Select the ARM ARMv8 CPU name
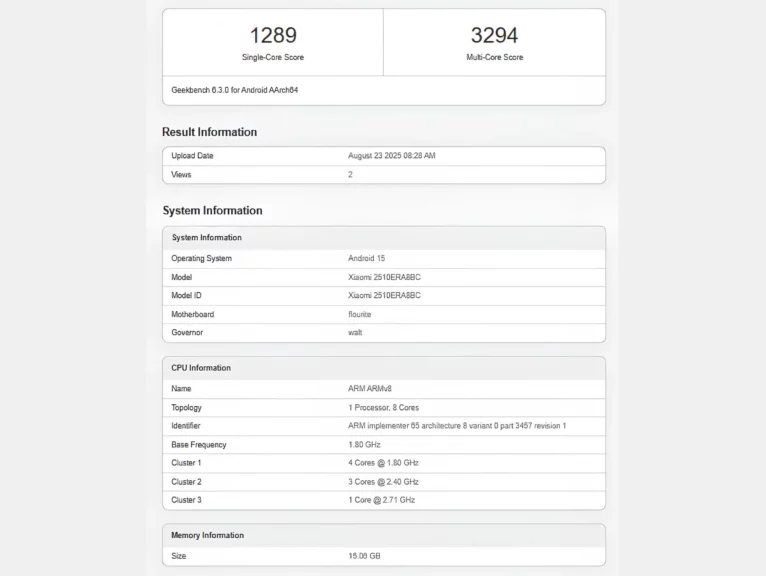 click(x=371, y=388)
